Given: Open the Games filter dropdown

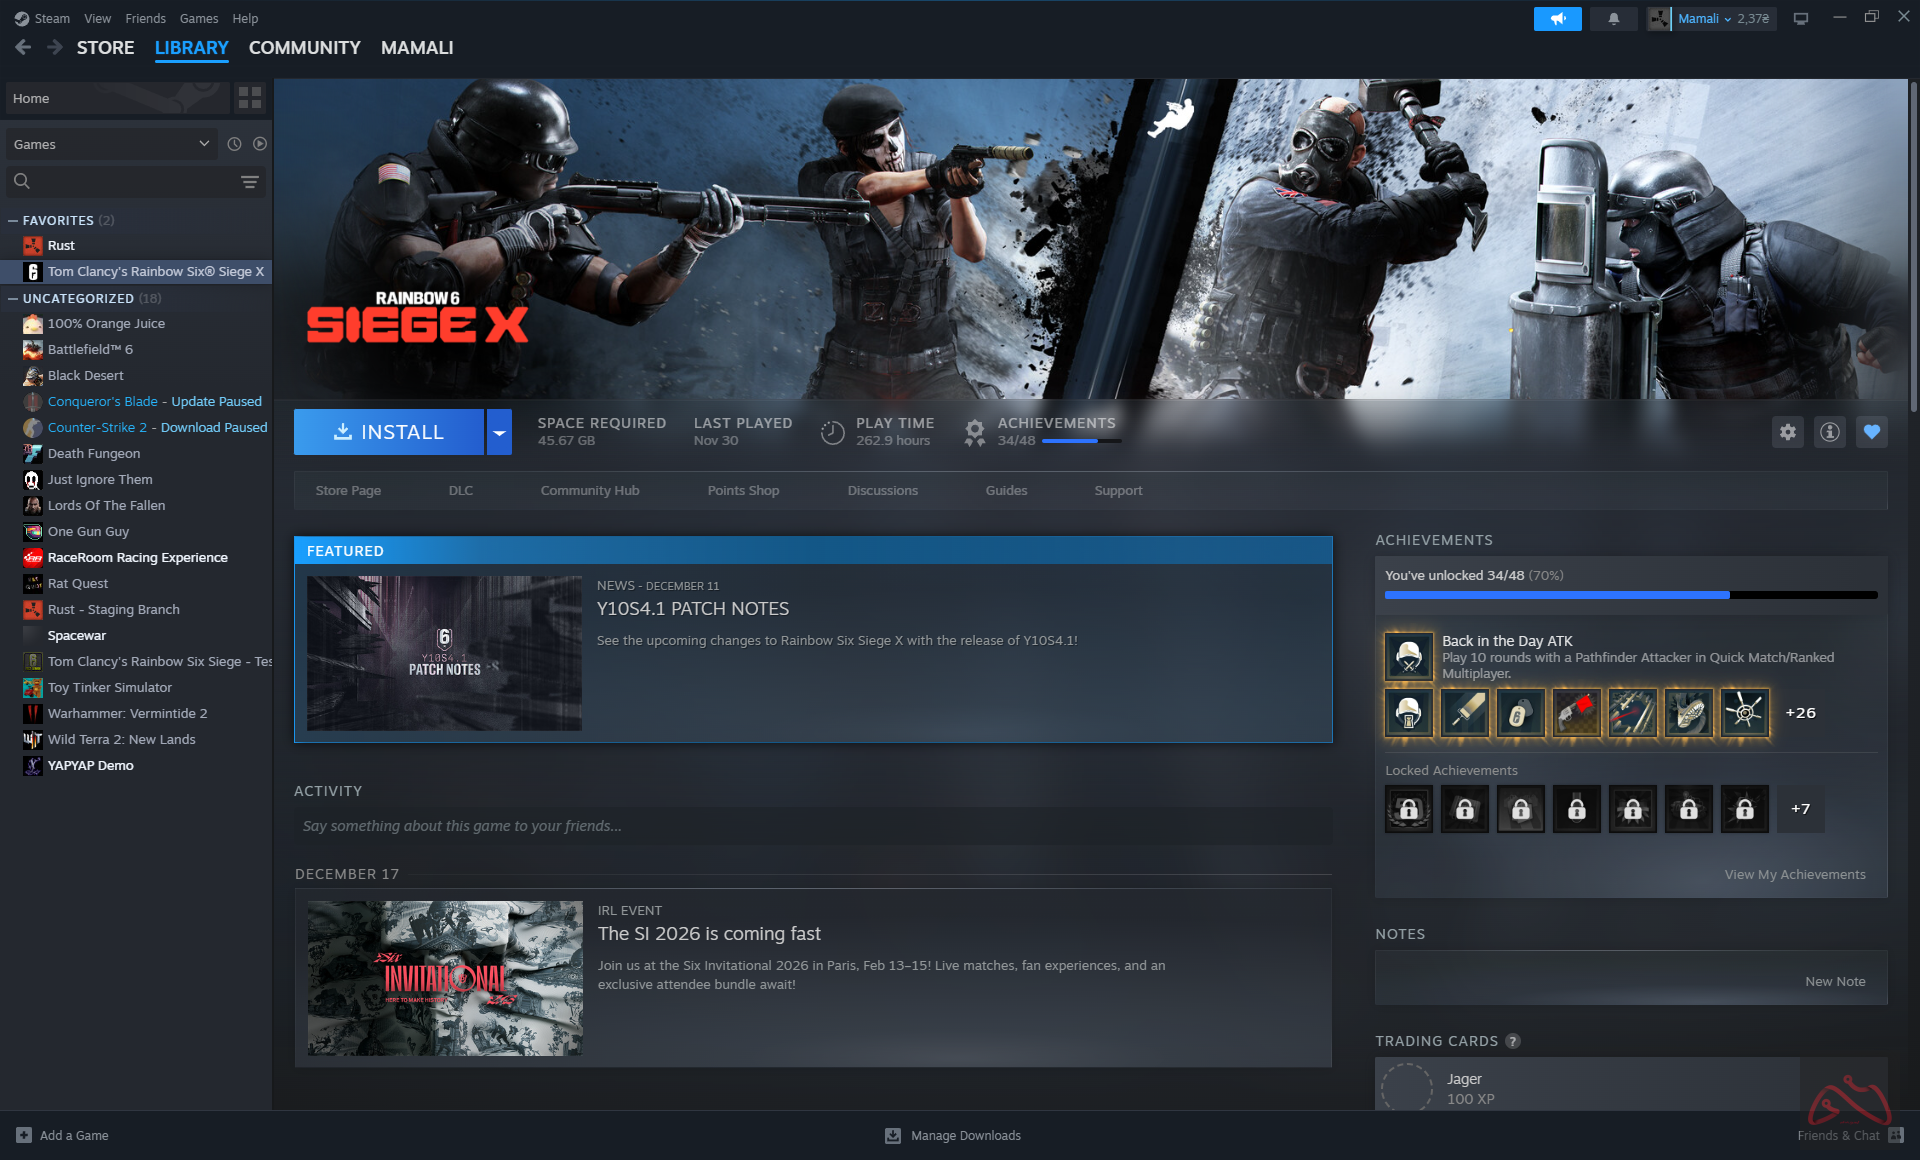Looking at the screenshot, I should tap(111, 144).
